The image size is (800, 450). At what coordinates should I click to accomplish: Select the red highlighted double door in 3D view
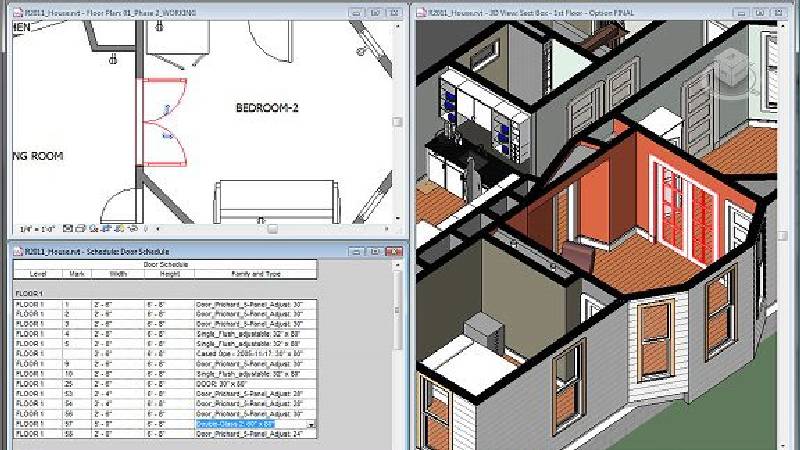tap(684, 212)
